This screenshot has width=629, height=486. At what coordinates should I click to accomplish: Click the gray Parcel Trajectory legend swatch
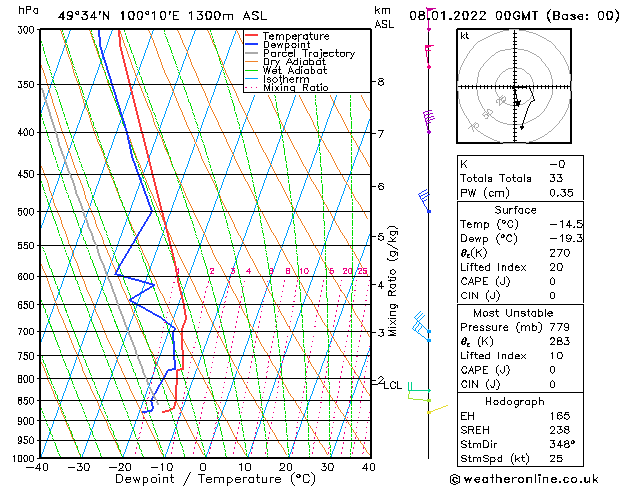(x=251, y=53)
